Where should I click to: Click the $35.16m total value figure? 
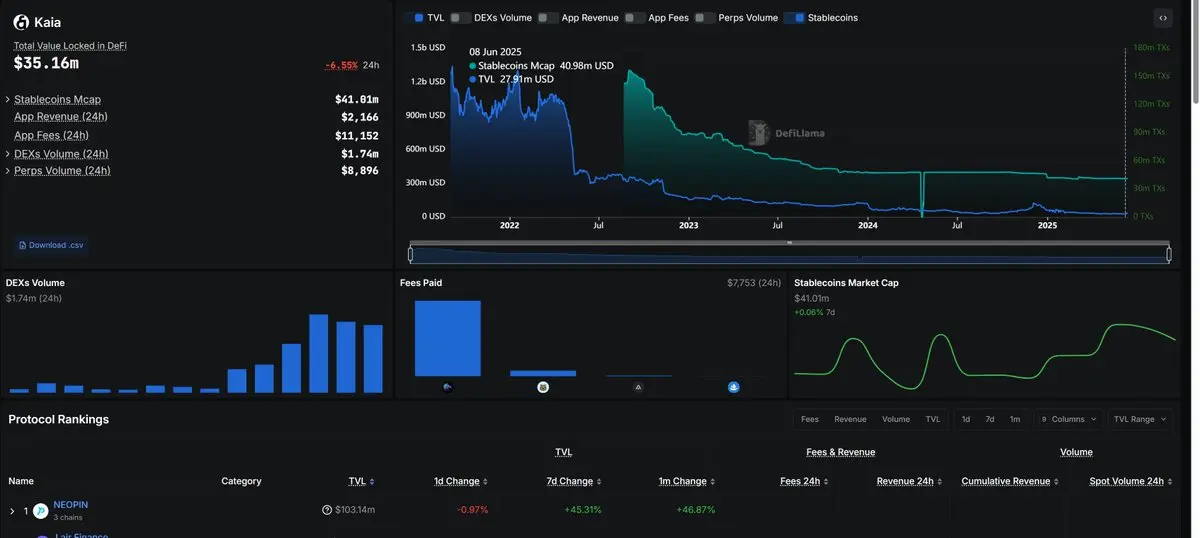[46, 63]
